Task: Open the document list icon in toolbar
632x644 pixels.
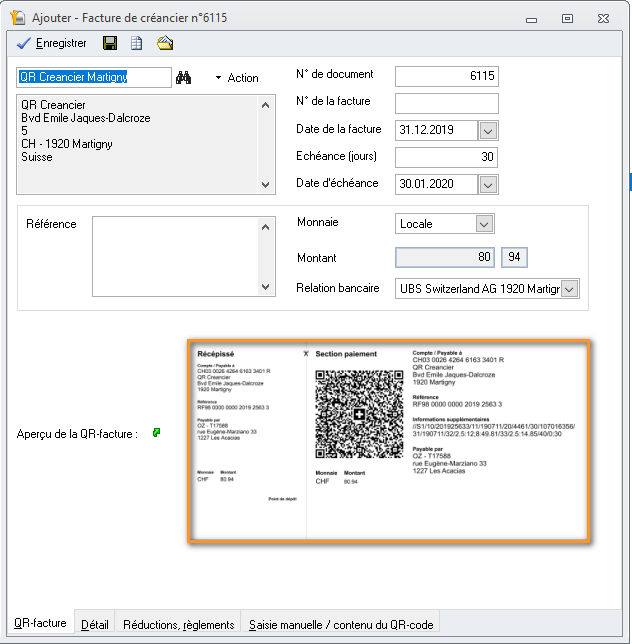Action: coord(136,43)
